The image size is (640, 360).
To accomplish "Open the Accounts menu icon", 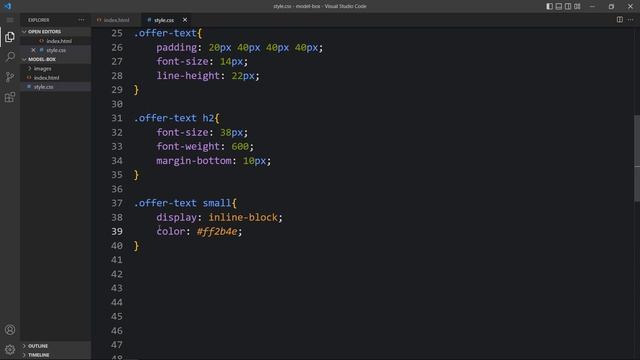I will 10,330.
